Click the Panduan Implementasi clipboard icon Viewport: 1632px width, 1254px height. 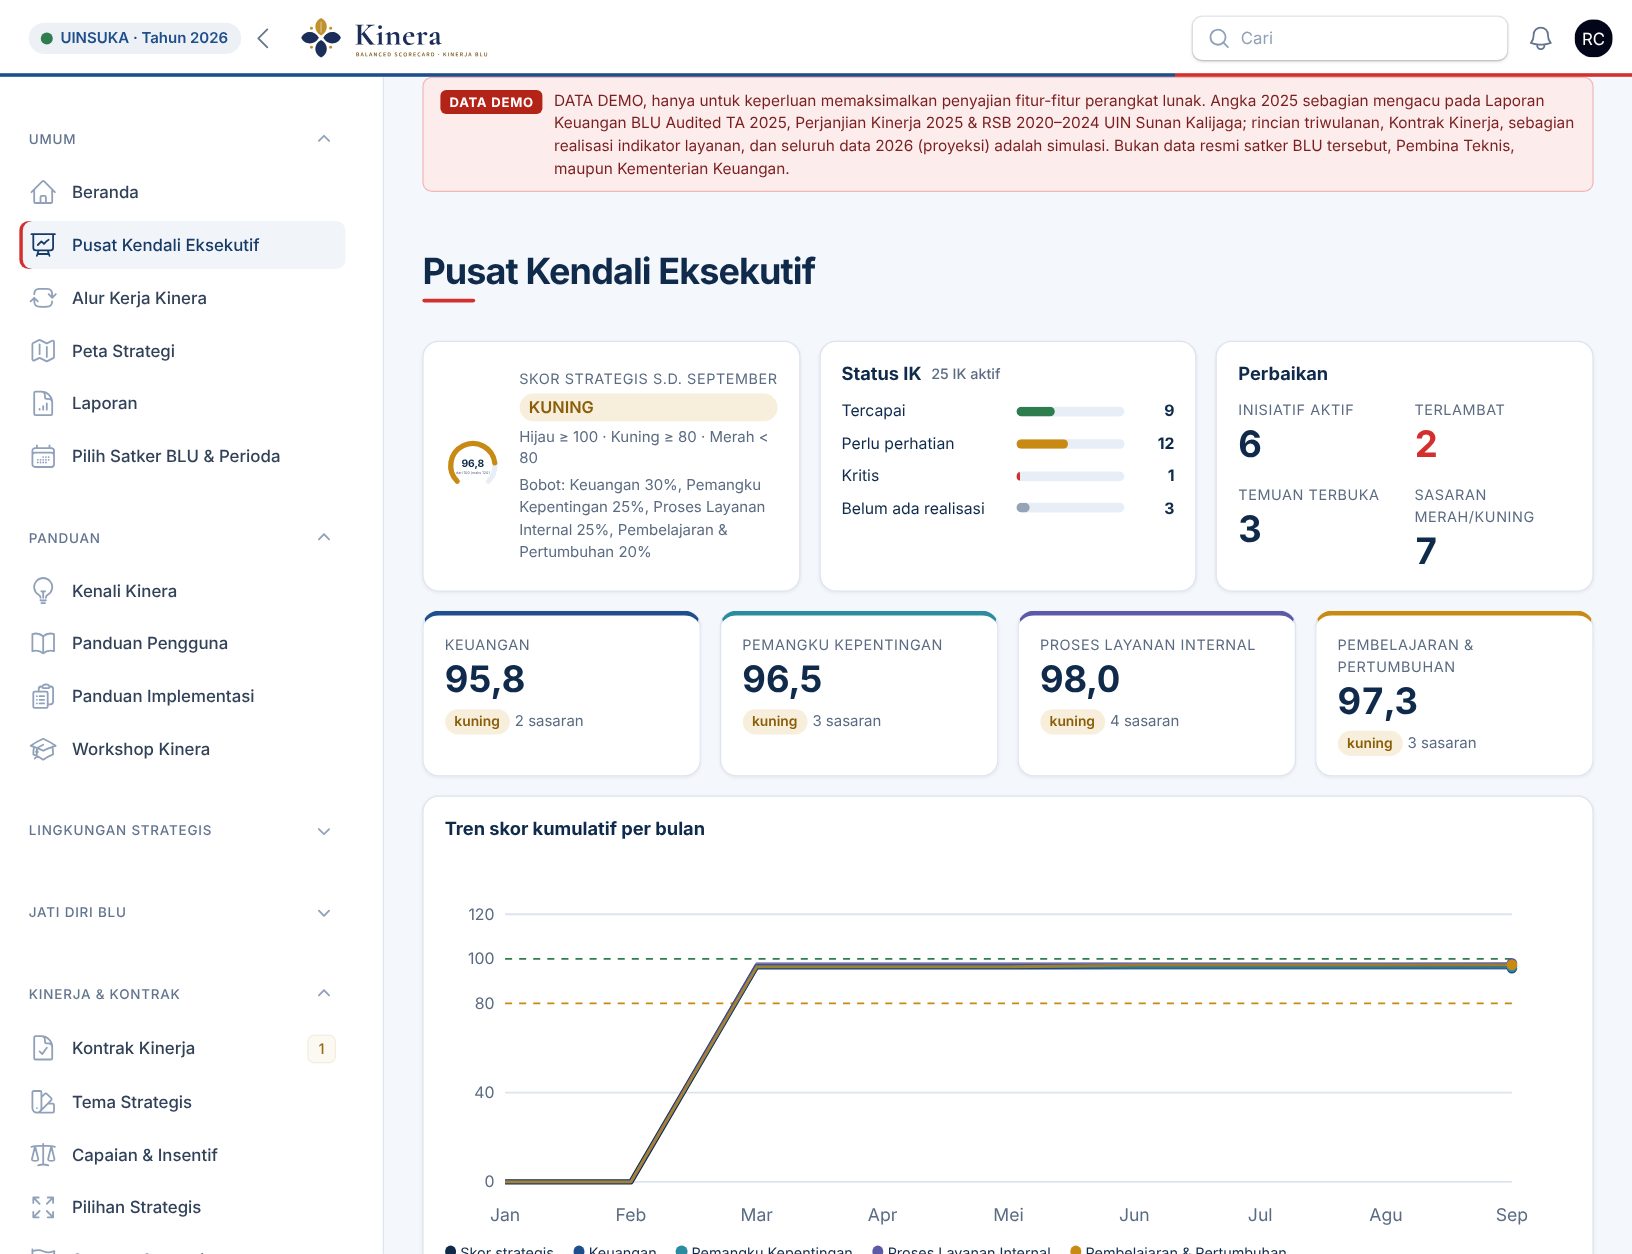click(x=43, y=696)
